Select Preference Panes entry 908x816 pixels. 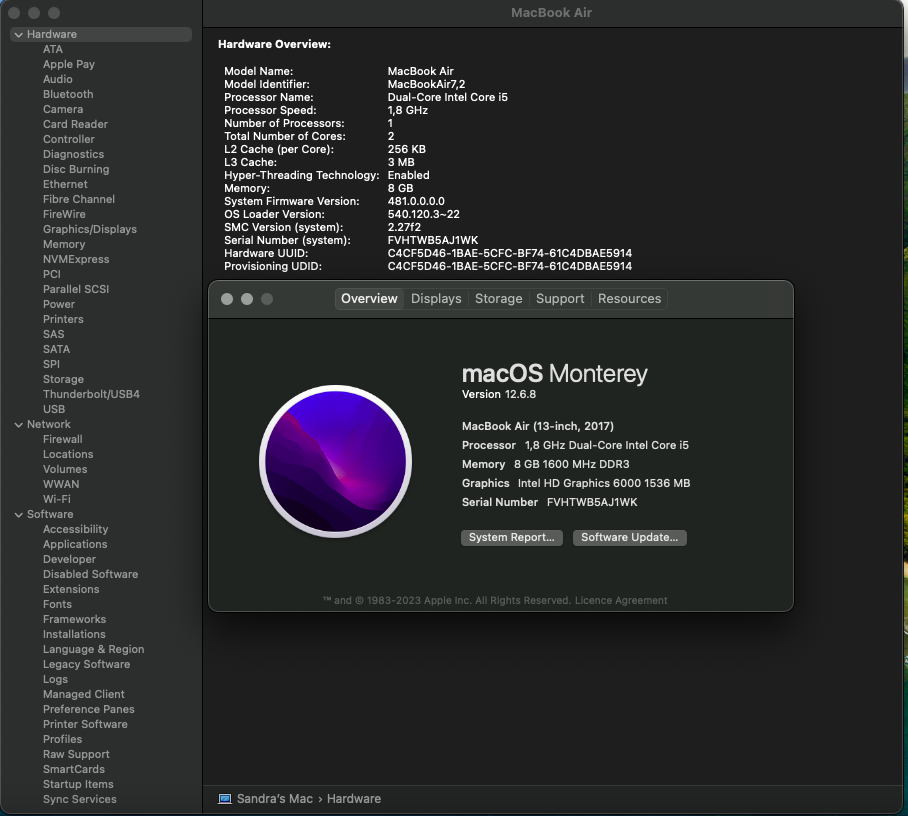click(x=89, y=709)
